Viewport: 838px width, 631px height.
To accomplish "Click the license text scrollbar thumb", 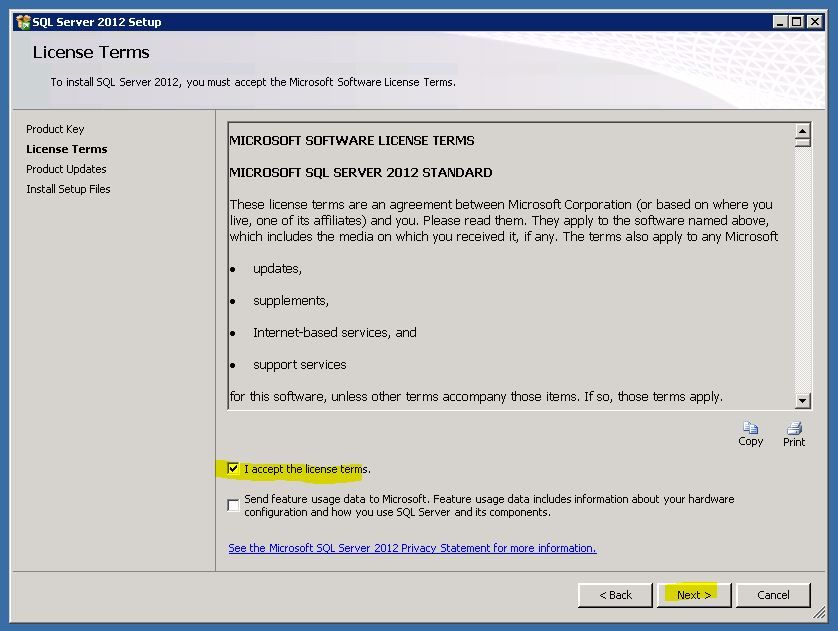I will 802,143.
